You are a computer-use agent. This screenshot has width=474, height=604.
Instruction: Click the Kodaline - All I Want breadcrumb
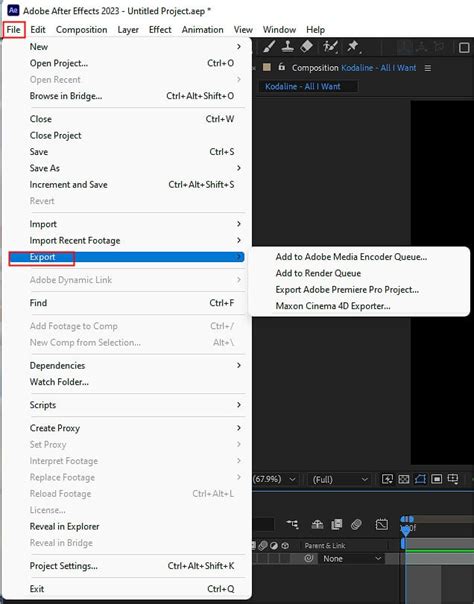(303, 86)
